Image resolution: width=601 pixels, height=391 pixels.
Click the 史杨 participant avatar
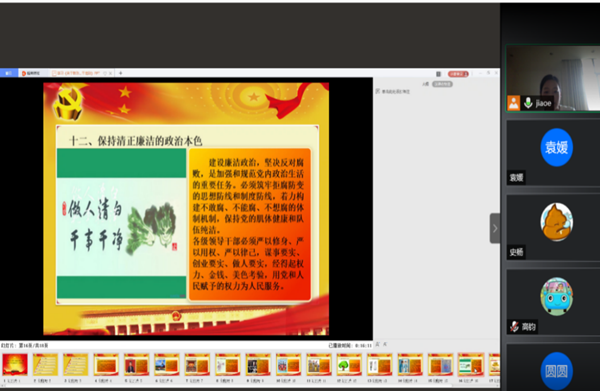(x=557, y=222)
